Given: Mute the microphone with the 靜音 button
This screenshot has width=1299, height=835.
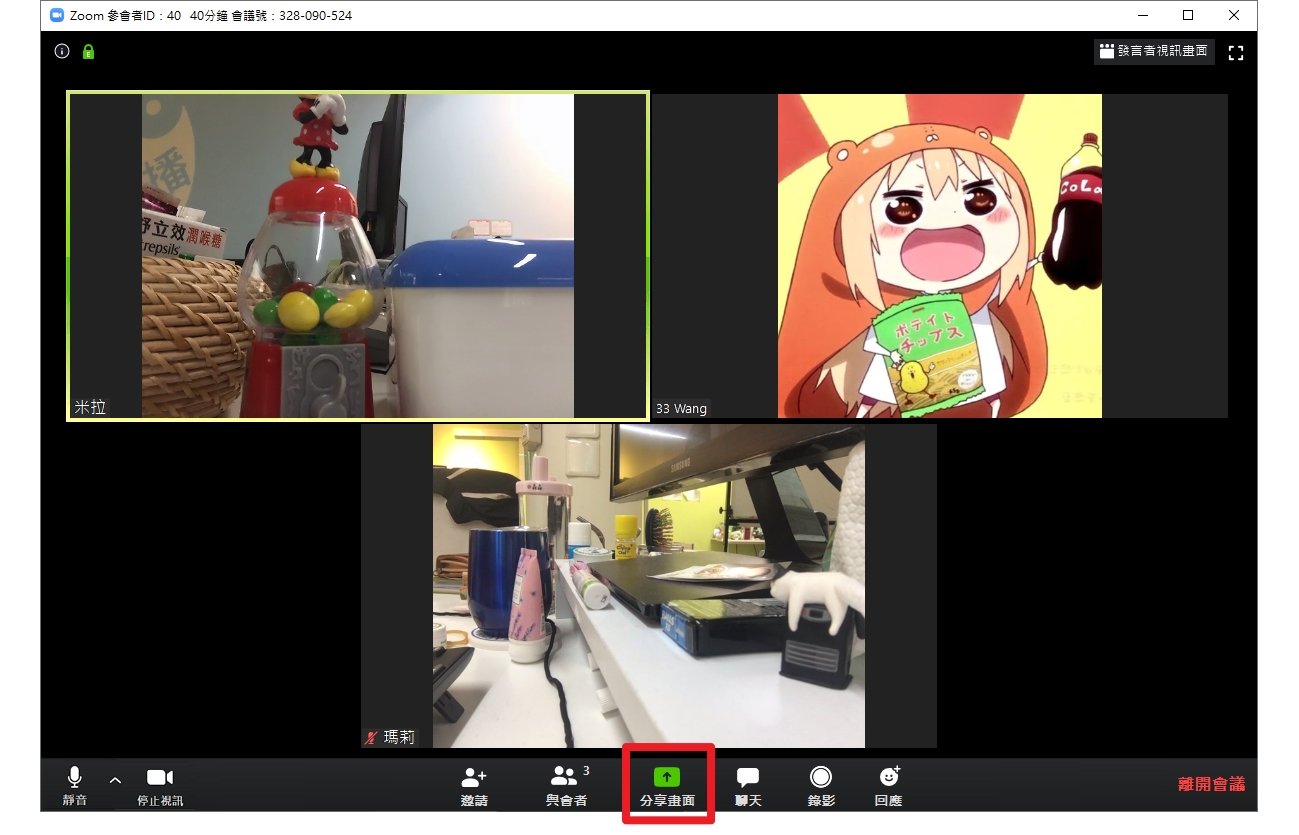Looking at the screenshot, I should [x=75, y=787].
